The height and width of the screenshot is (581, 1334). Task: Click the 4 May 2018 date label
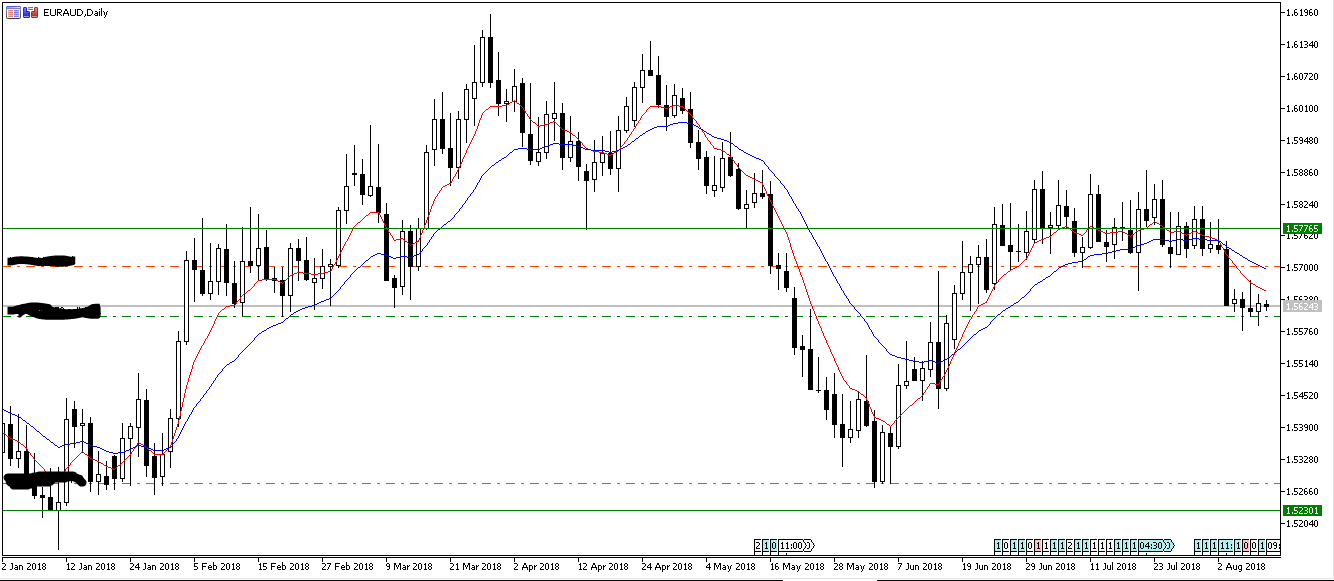(x=733, y=566)
